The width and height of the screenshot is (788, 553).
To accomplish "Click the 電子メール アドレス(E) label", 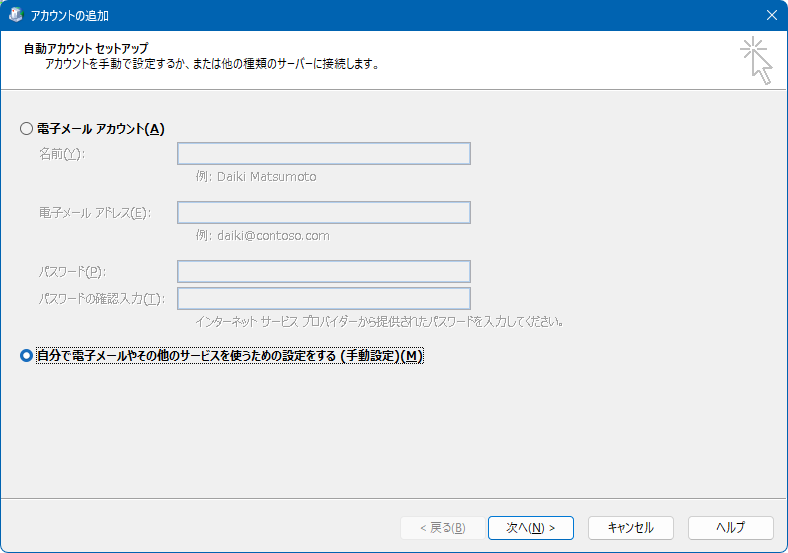I will pos(94,213).
